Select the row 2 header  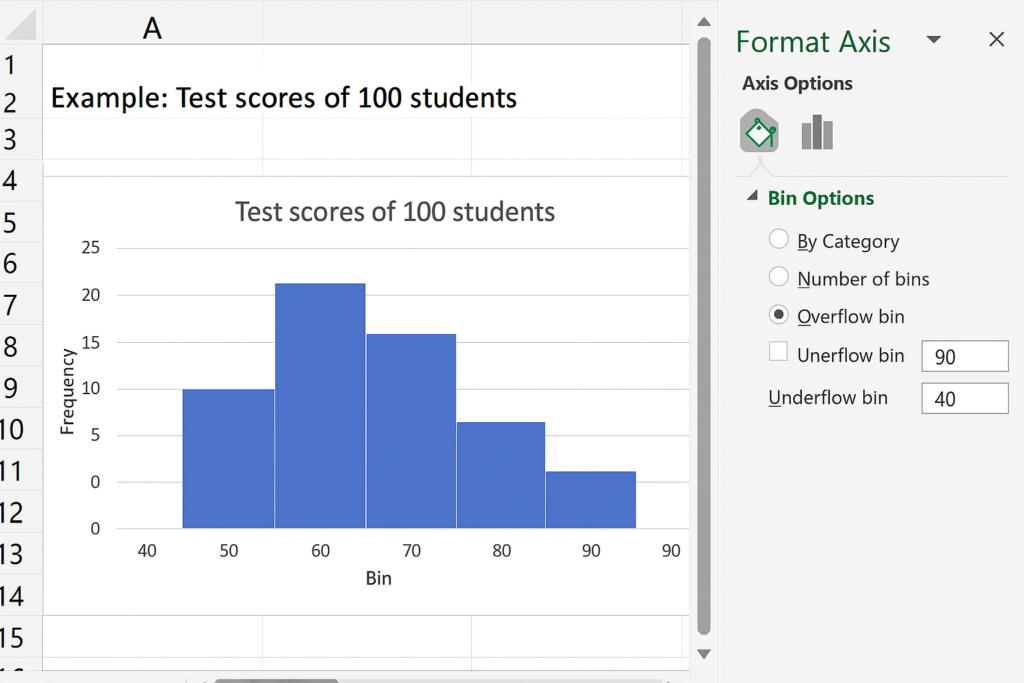(x=12, y=103)
